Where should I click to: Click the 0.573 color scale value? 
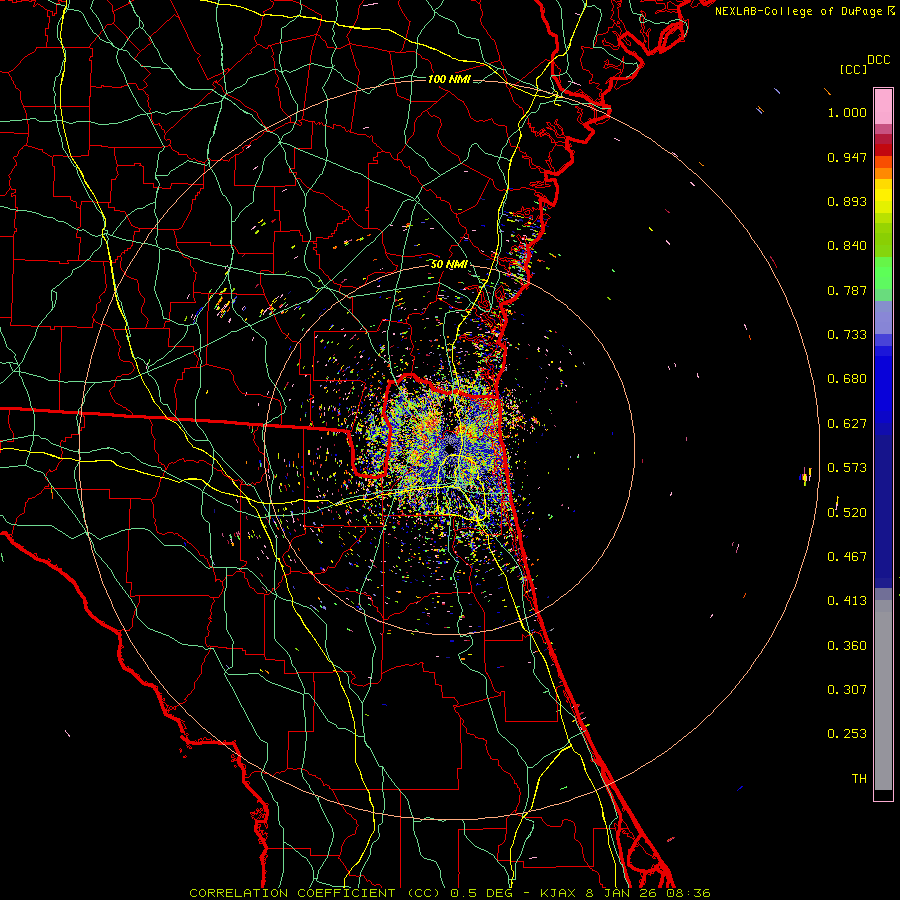[x=847, y=468]
